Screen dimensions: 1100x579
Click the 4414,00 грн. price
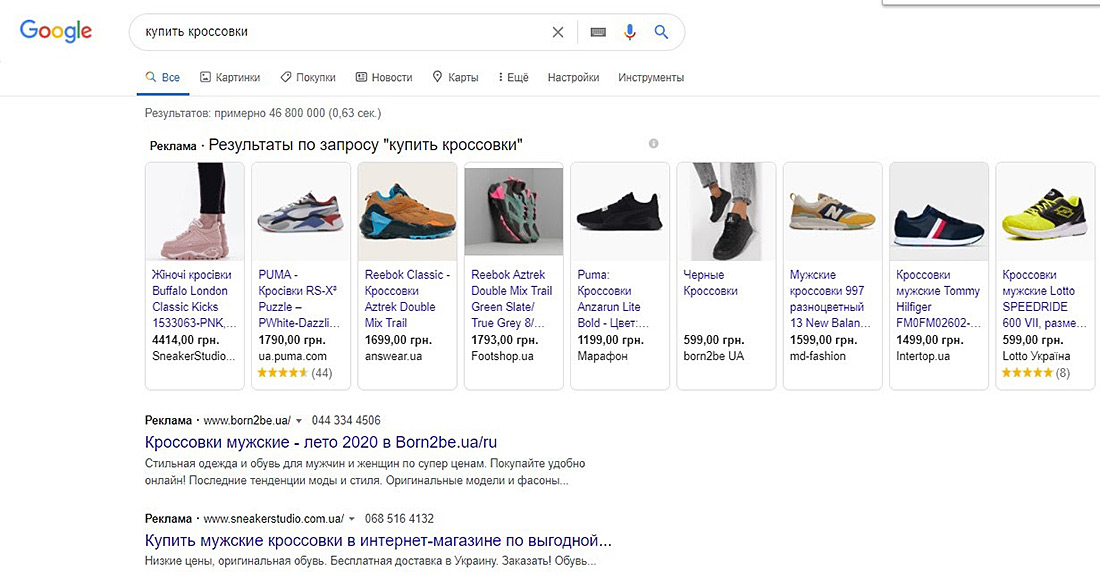tap(185, 340)
